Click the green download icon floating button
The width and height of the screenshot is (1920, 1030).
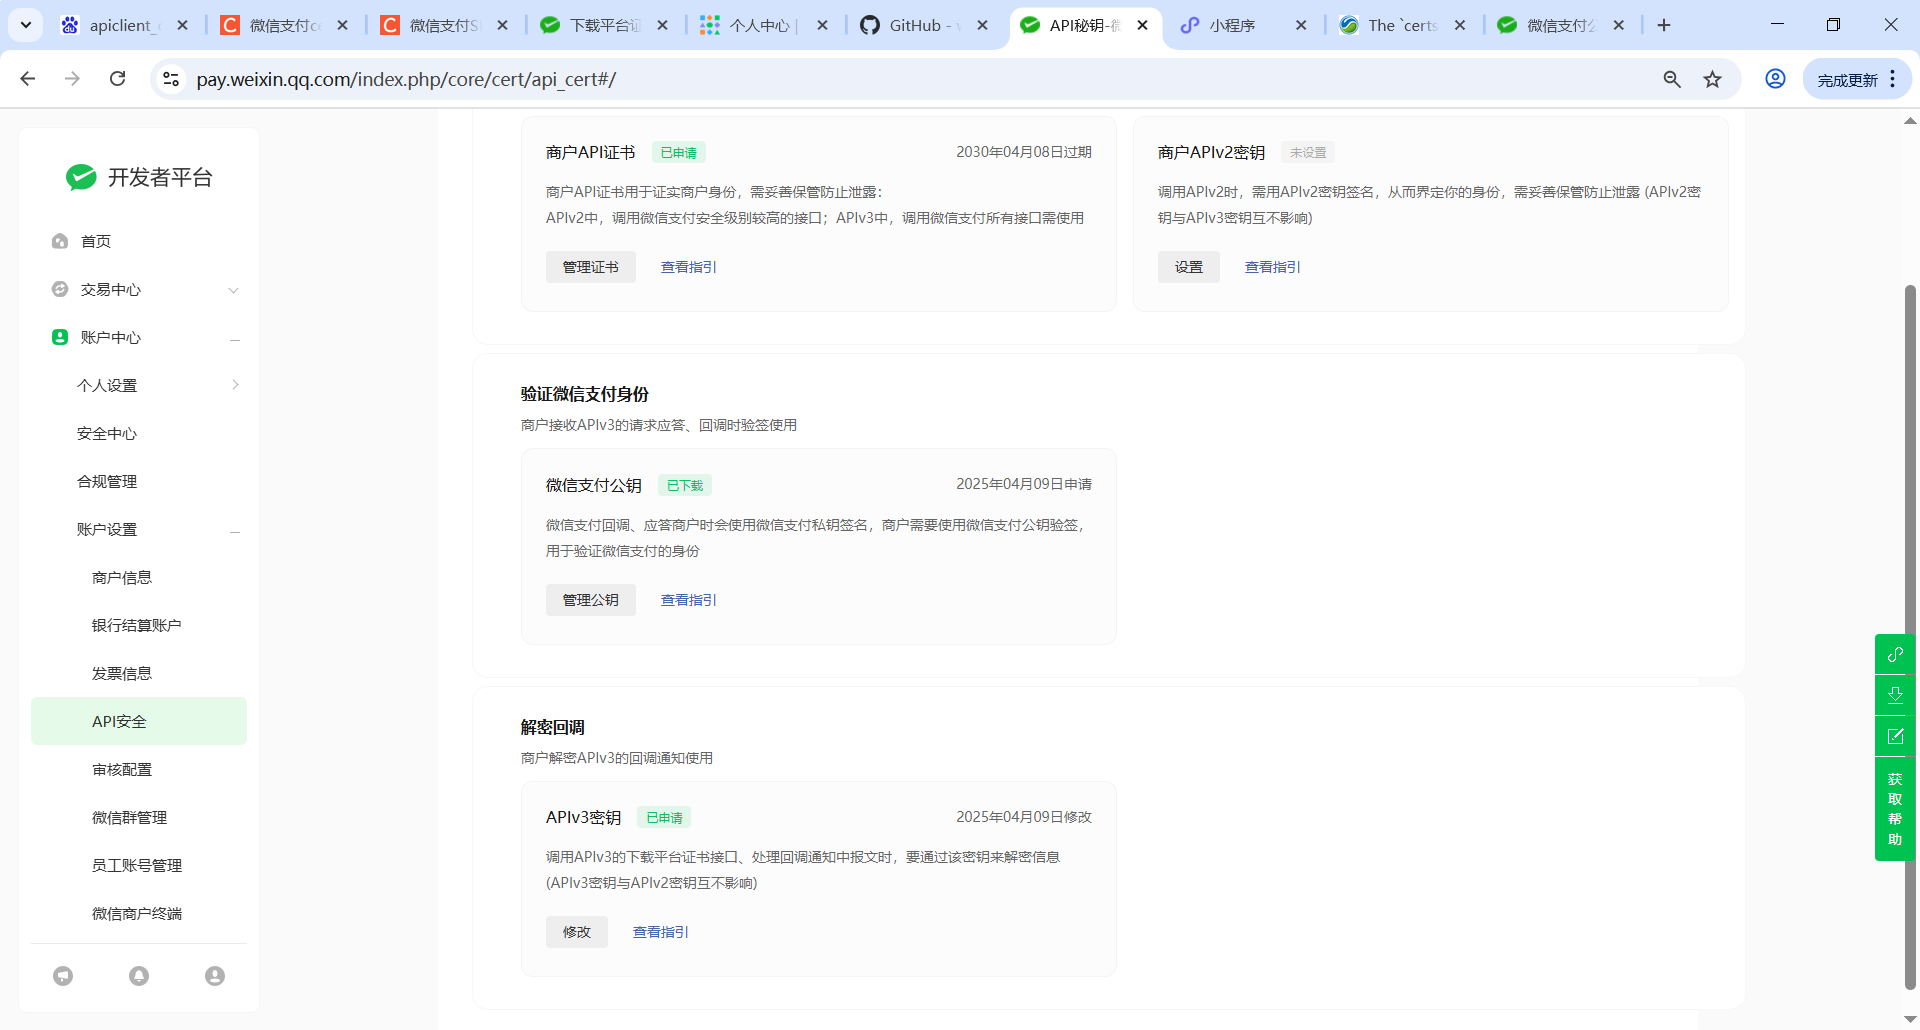click(x=1895, y=695)
